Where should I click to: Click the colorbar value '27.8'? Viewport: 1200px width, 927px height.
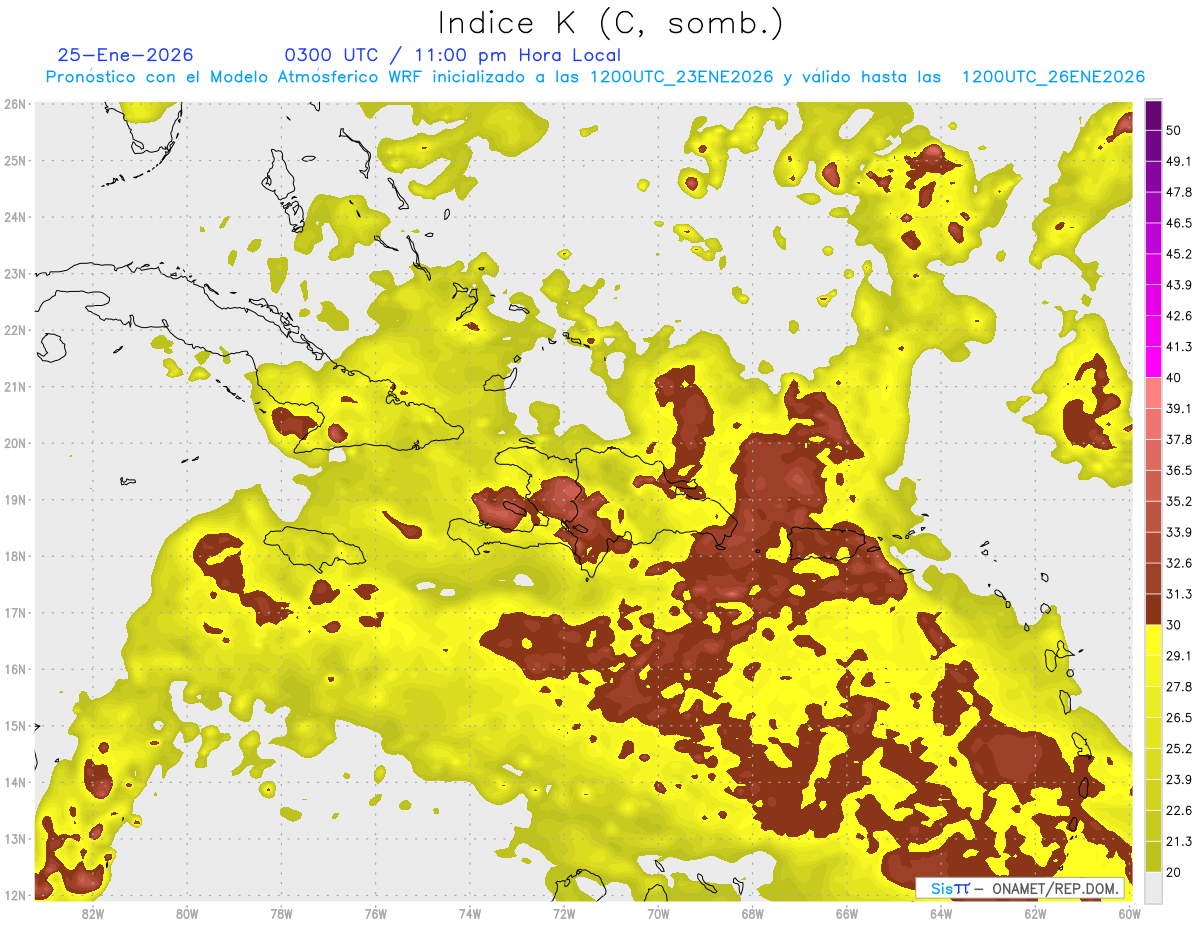pyautogui.click(x=1178, y=687)
